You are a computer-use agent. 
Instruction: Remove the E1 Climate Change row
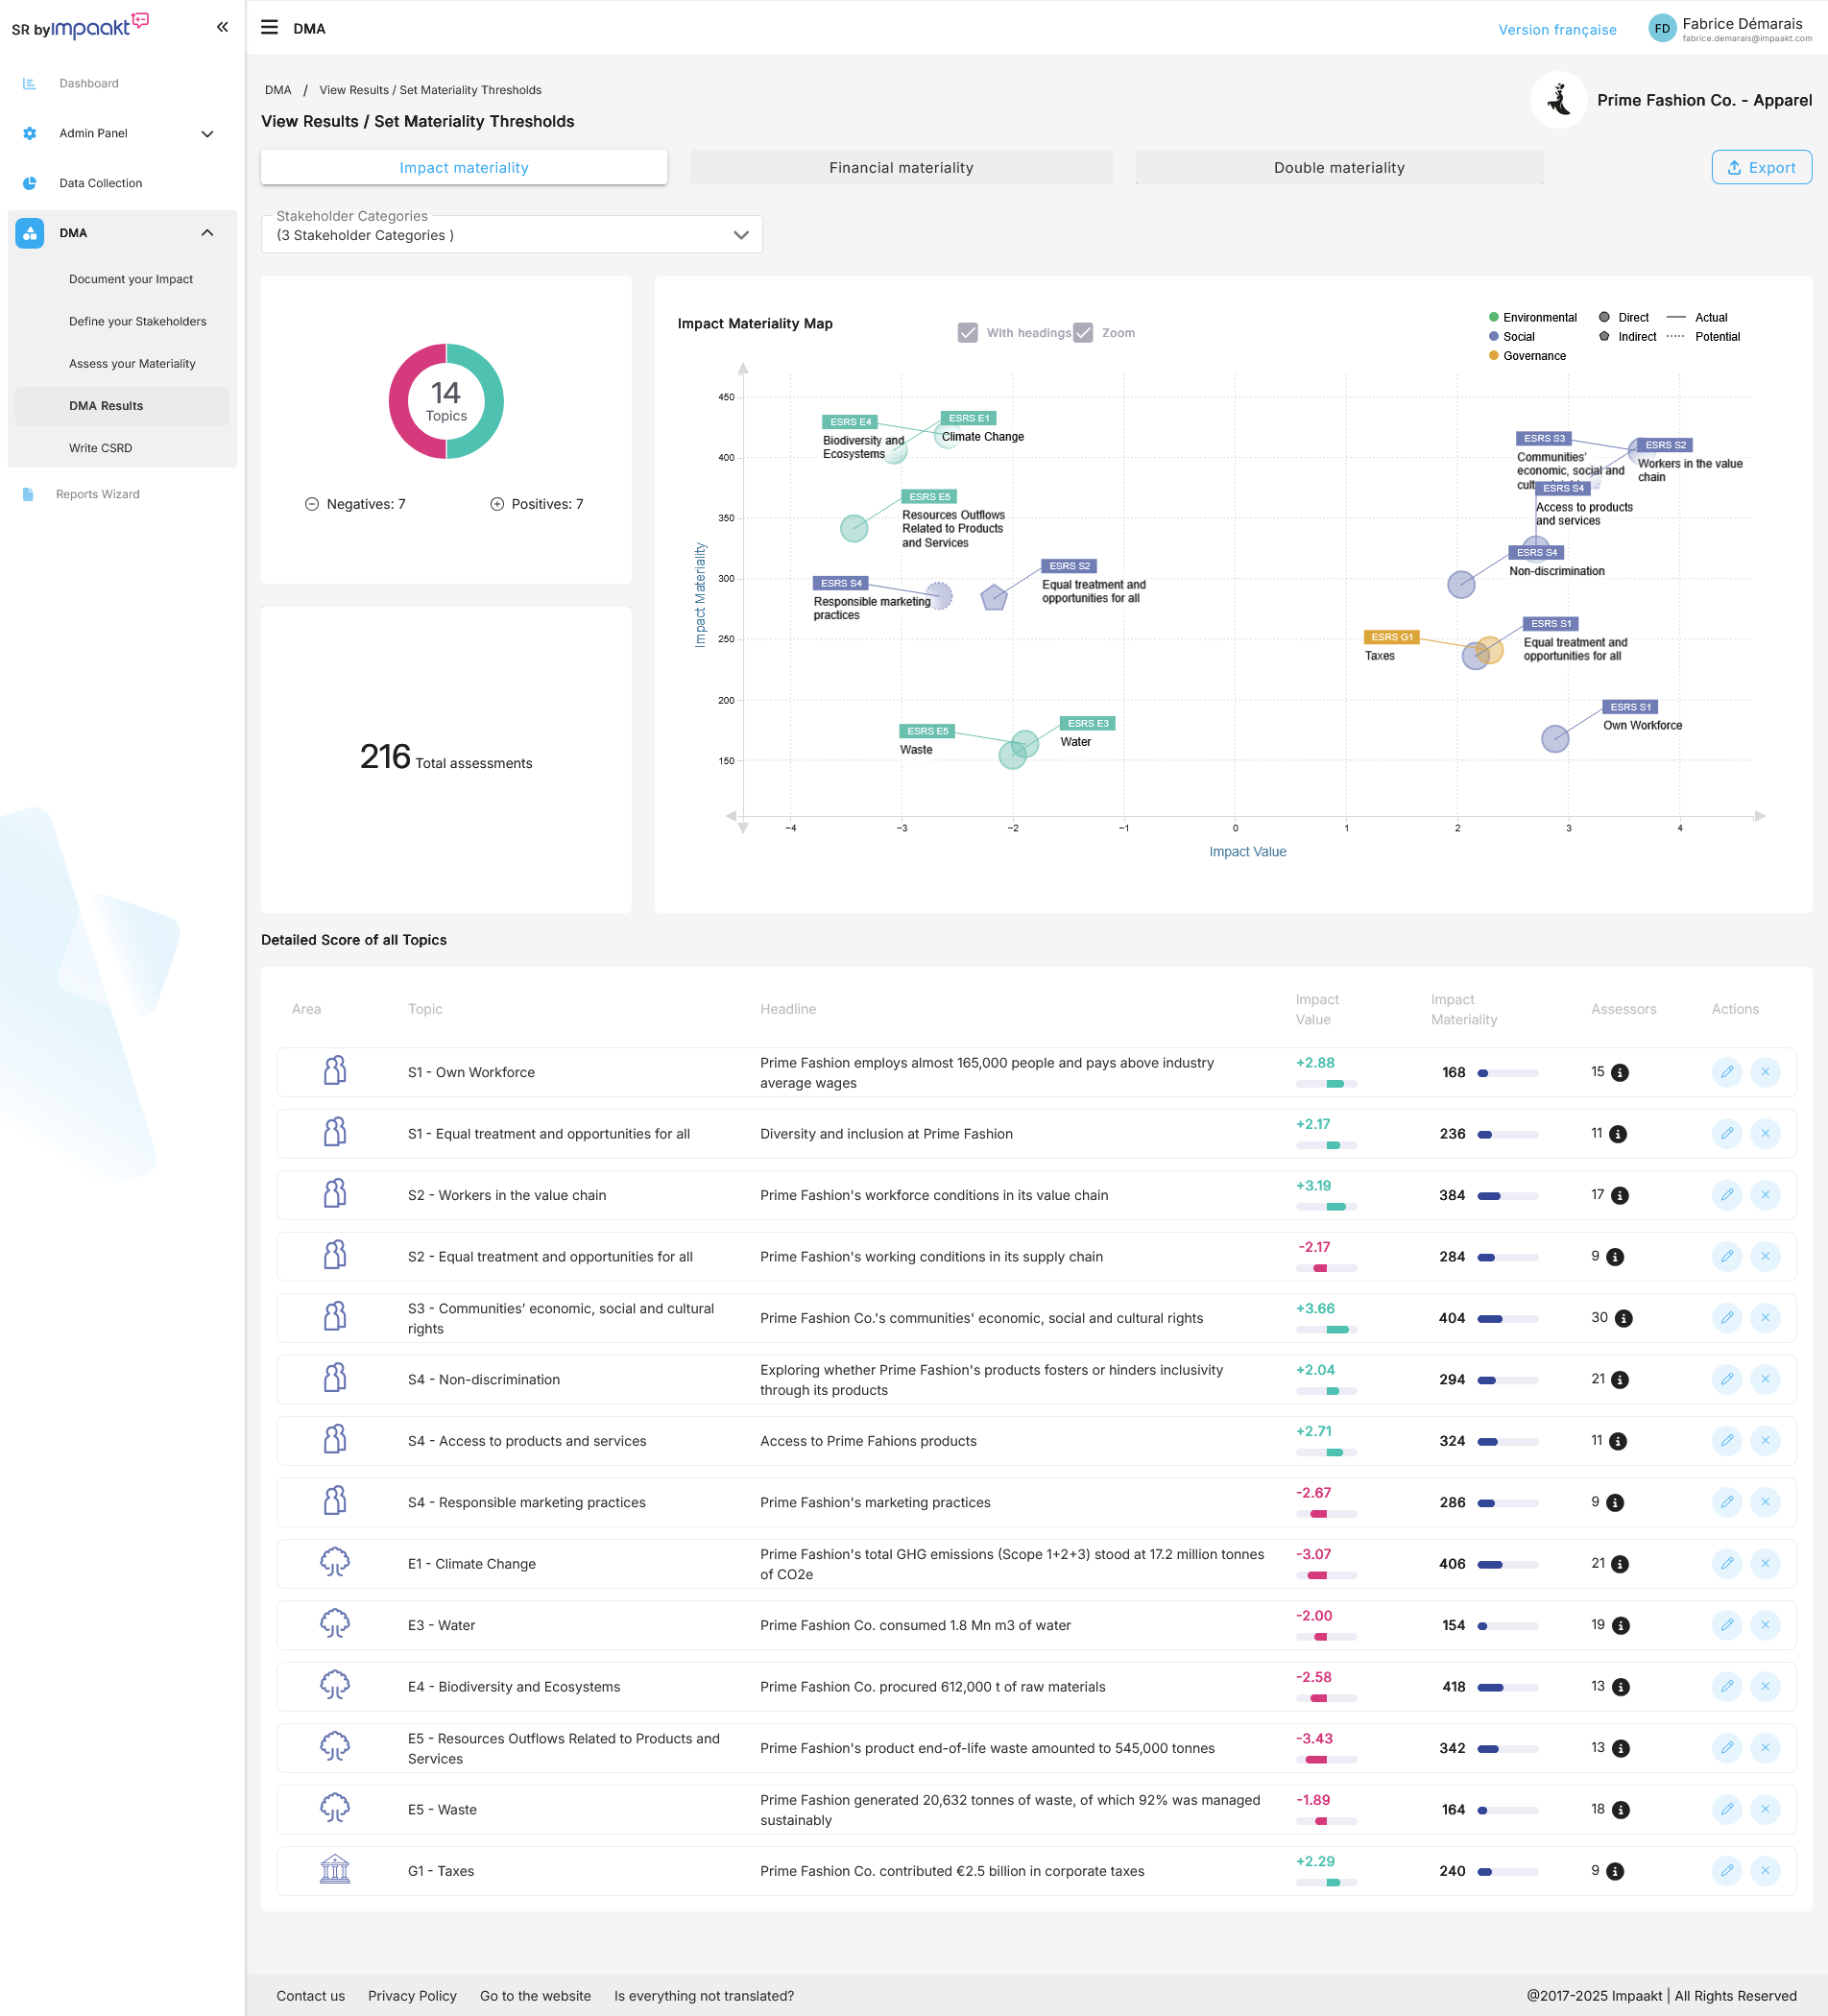point(1765,1563)
